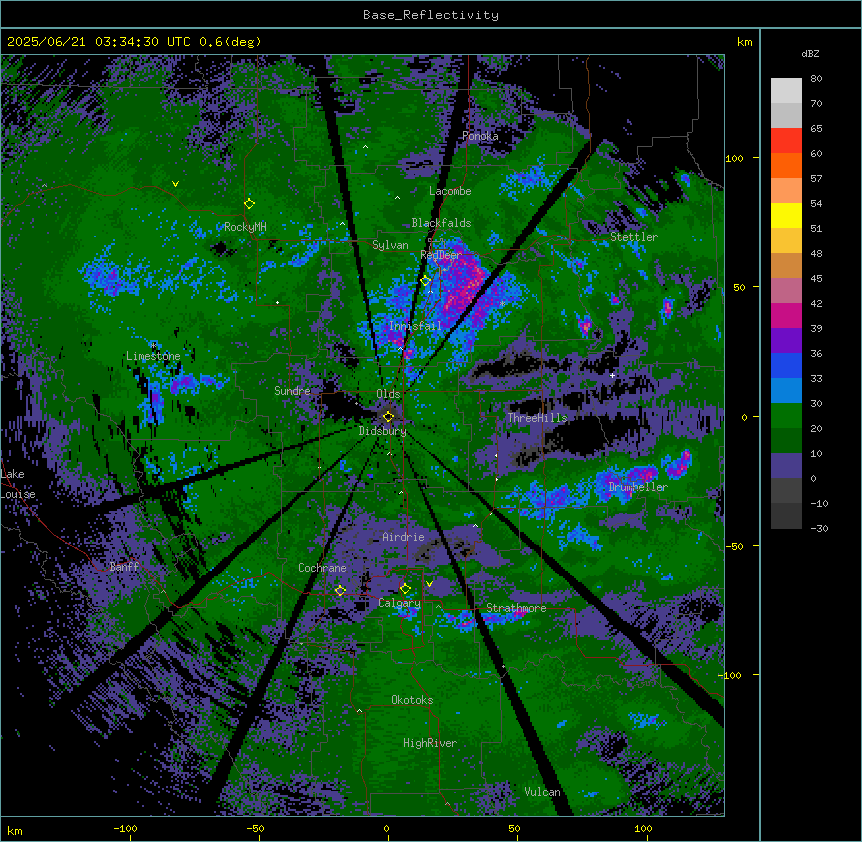Click the Olds label
The image size is (862, 842).
pos(388,394)
